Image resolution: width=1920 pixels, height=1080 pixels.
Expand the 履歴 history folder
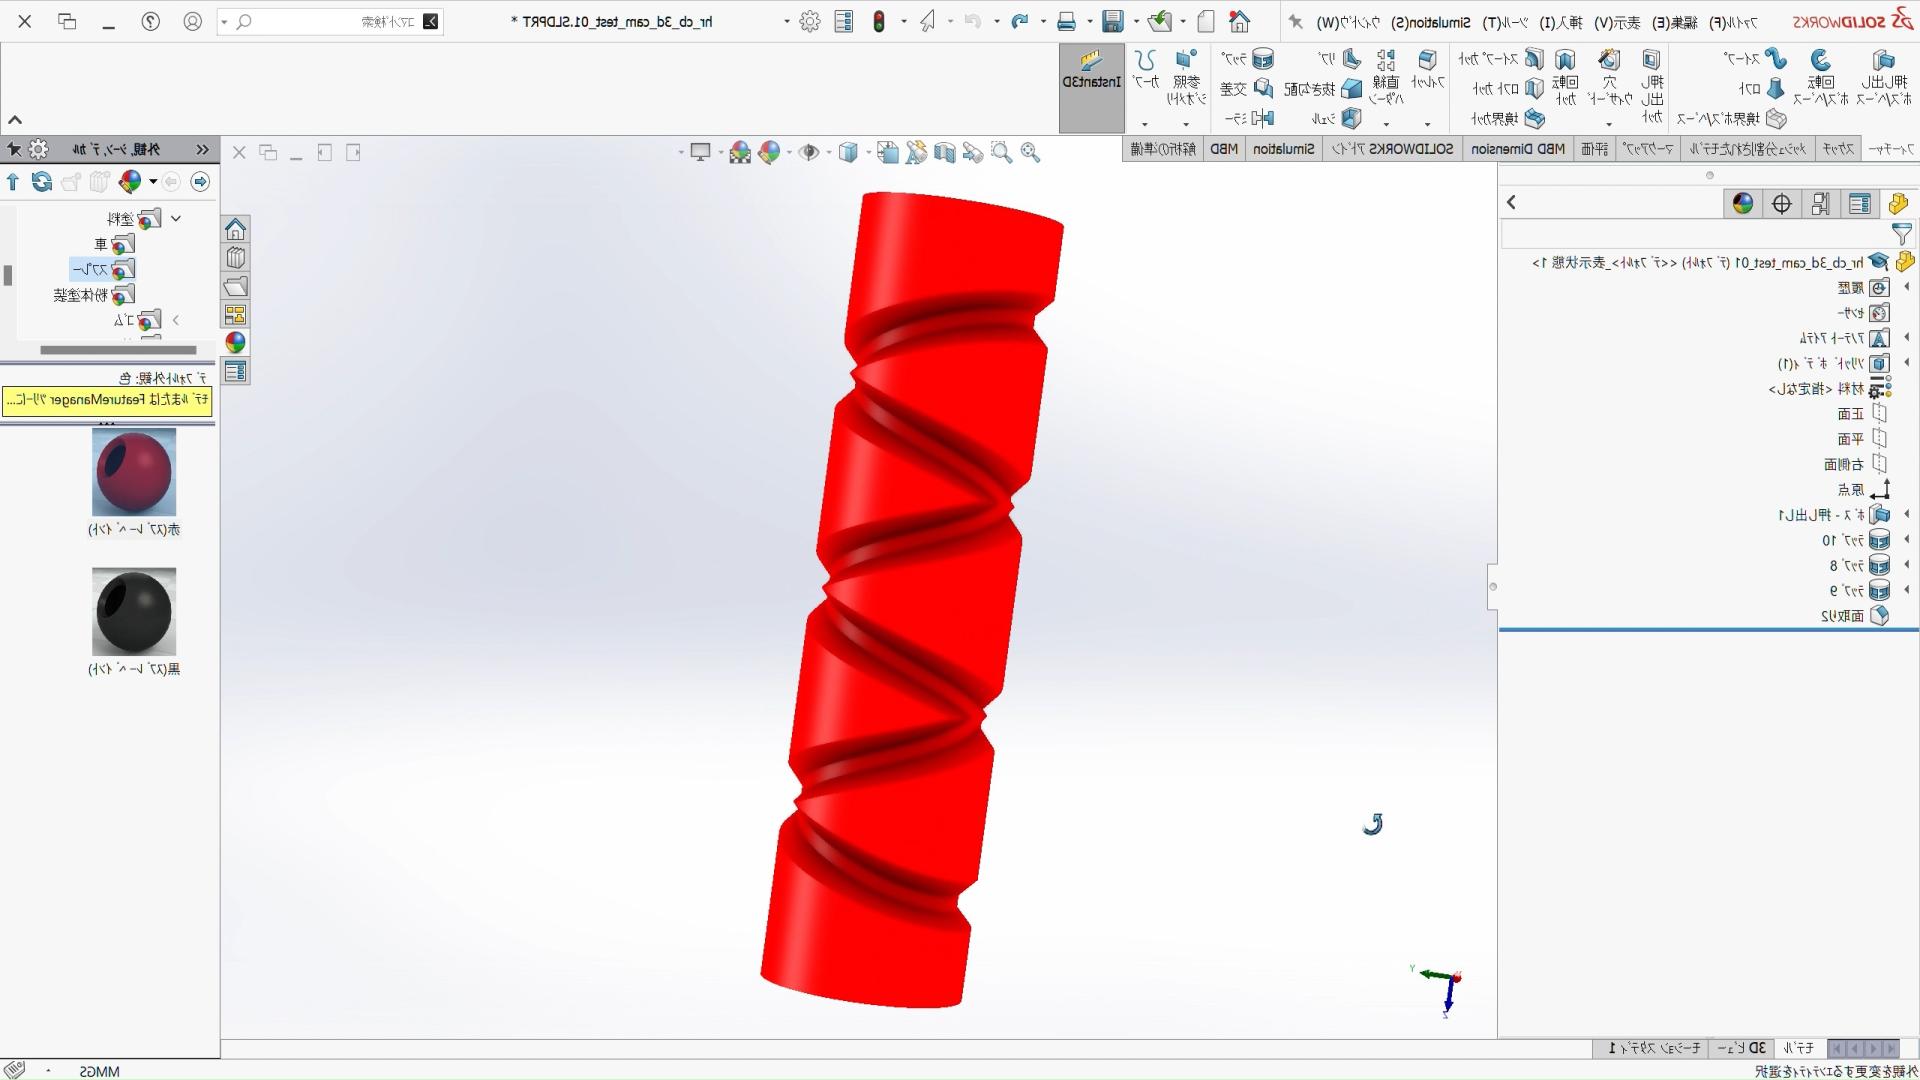pyautogui.click(x=1906, y=287)
